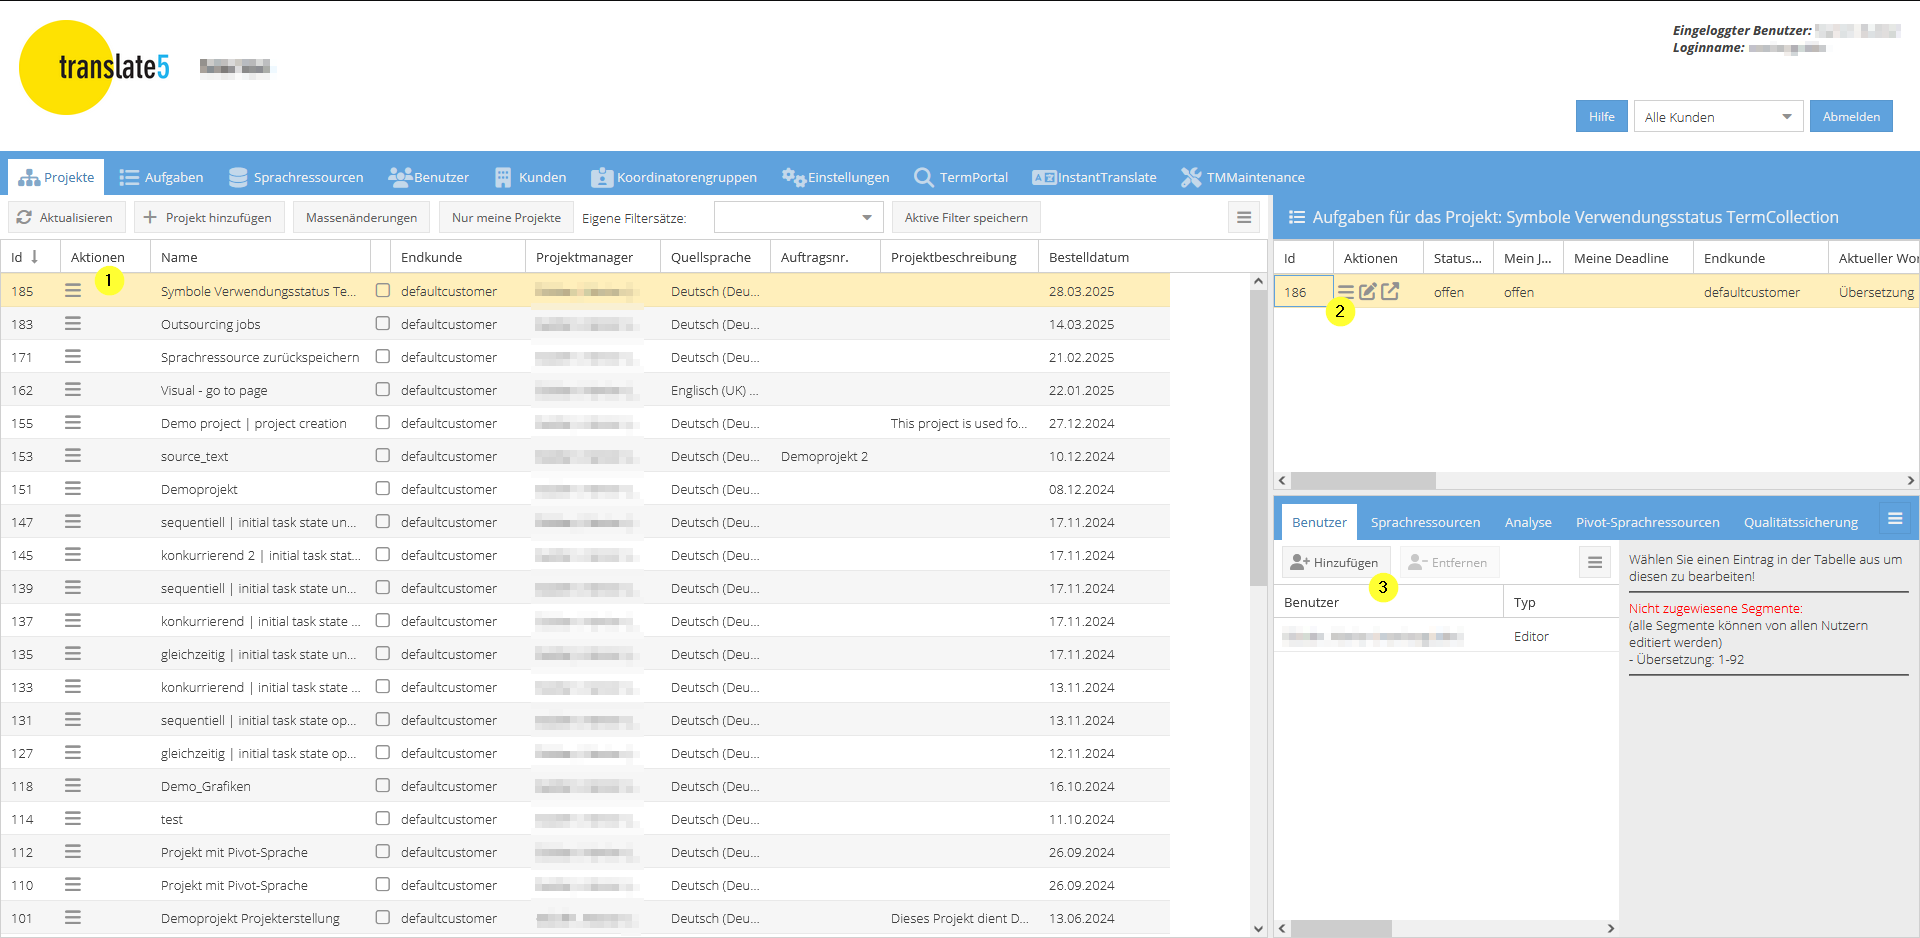Image resolution: width=1920 pixels, height=938 pixels.
Task: Click edit task icon for task 186
Action: click(x=1368, y=292)
